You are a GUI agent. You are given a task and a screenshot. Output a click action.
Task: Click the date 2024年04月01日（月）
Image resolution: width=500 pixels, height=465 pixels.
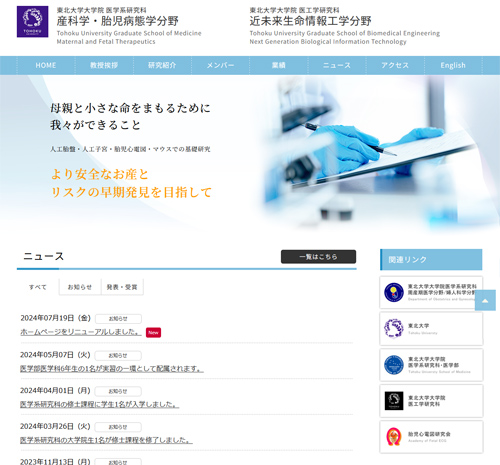pyautogui.click(x=55, y=390)
